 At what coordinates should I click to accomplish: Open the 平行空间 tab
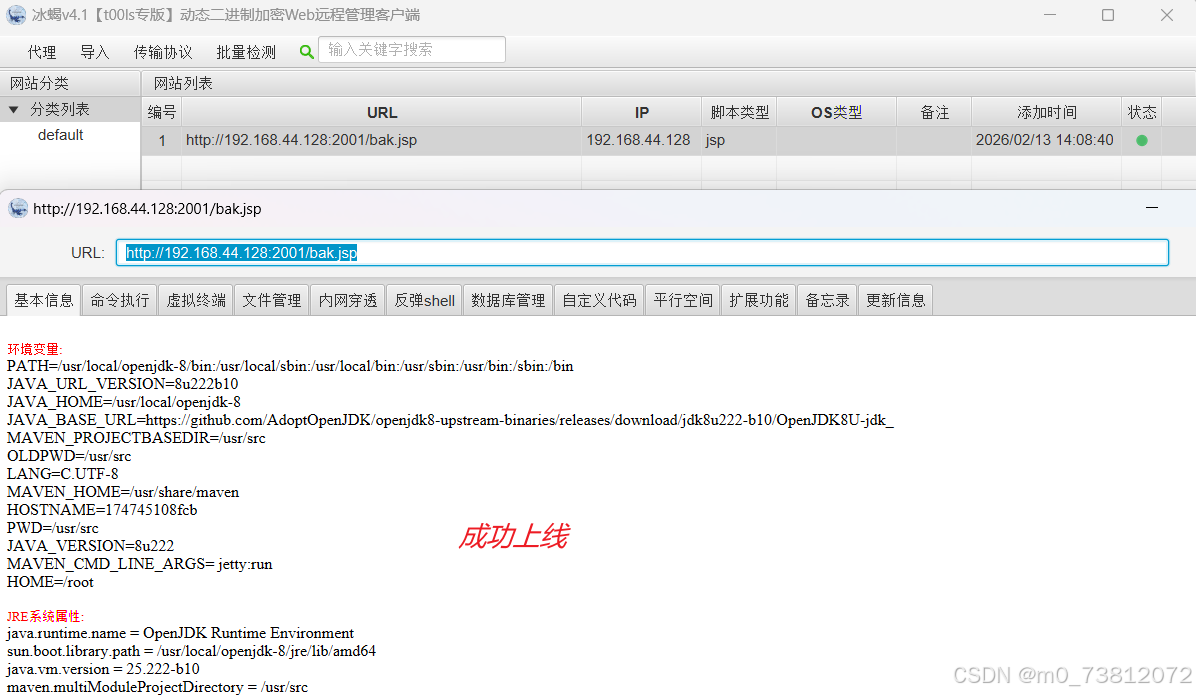(x=683, y=300)
